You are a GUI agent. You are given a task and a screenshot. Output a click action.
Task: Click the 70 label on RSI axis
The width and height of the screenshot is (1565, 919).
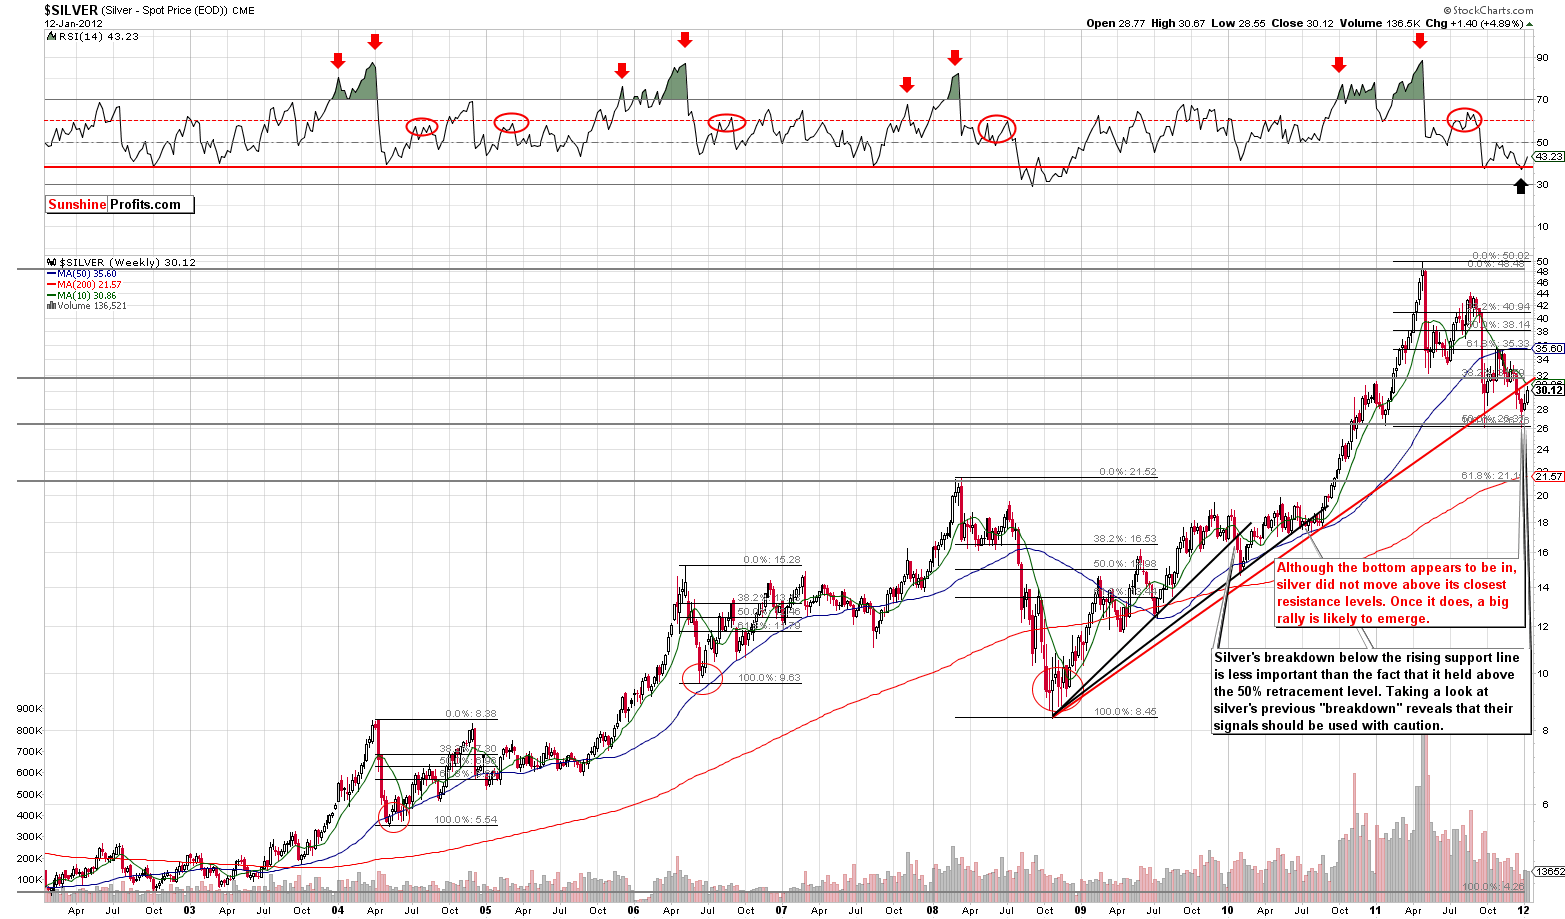tap(1542, 99)
